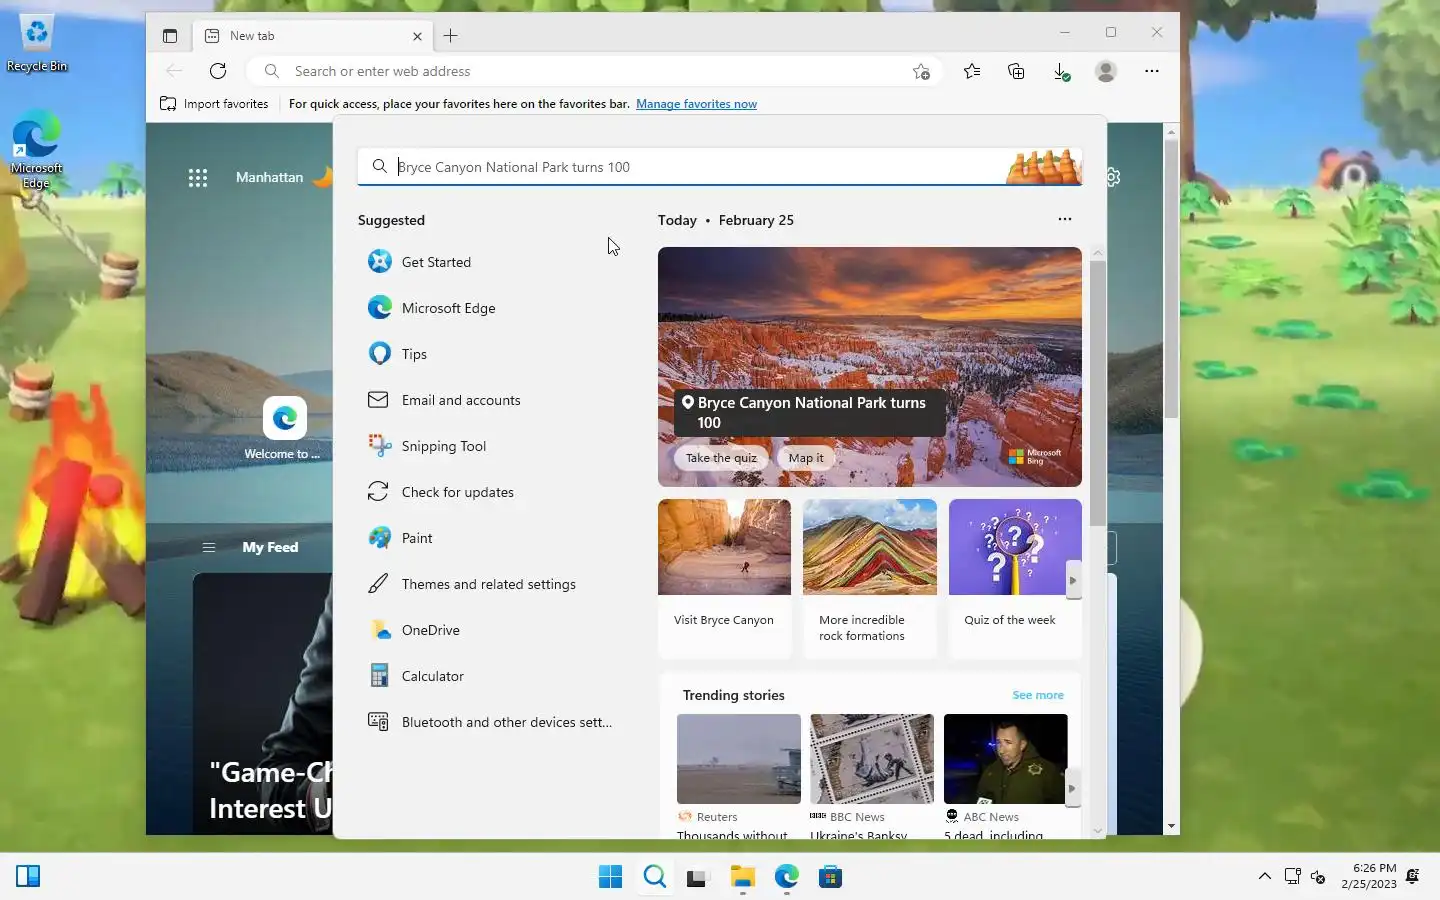This screenshot has height=900, width=1440.
Task: Open Edge profile avatar
Action: coord(1106,71)
